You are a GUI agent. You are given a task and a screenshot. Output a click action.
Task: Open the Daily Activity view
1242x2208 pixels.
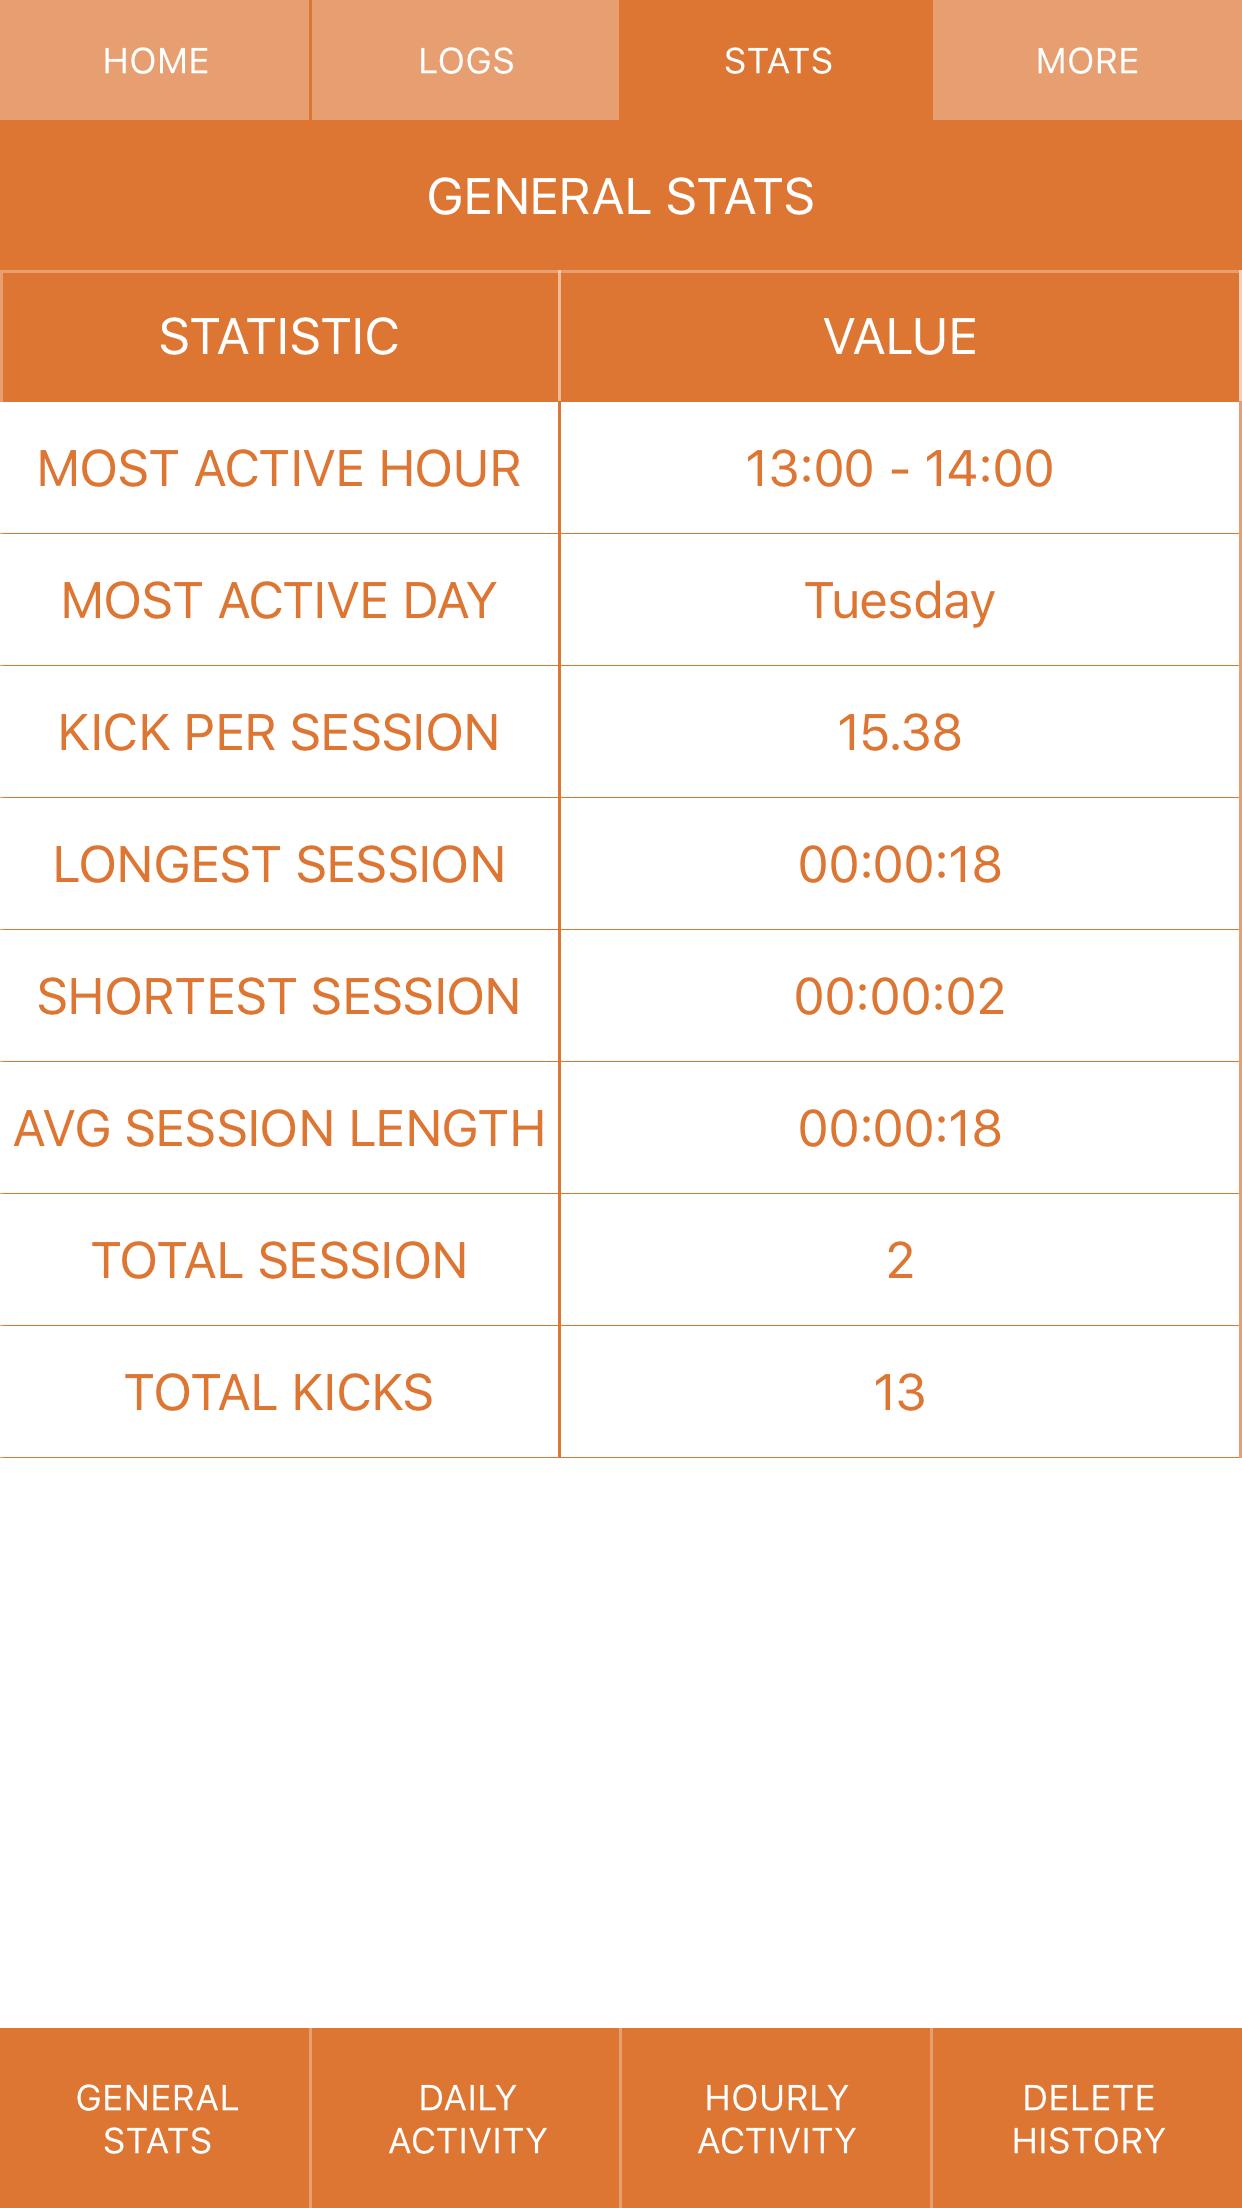click(467, 2118)
